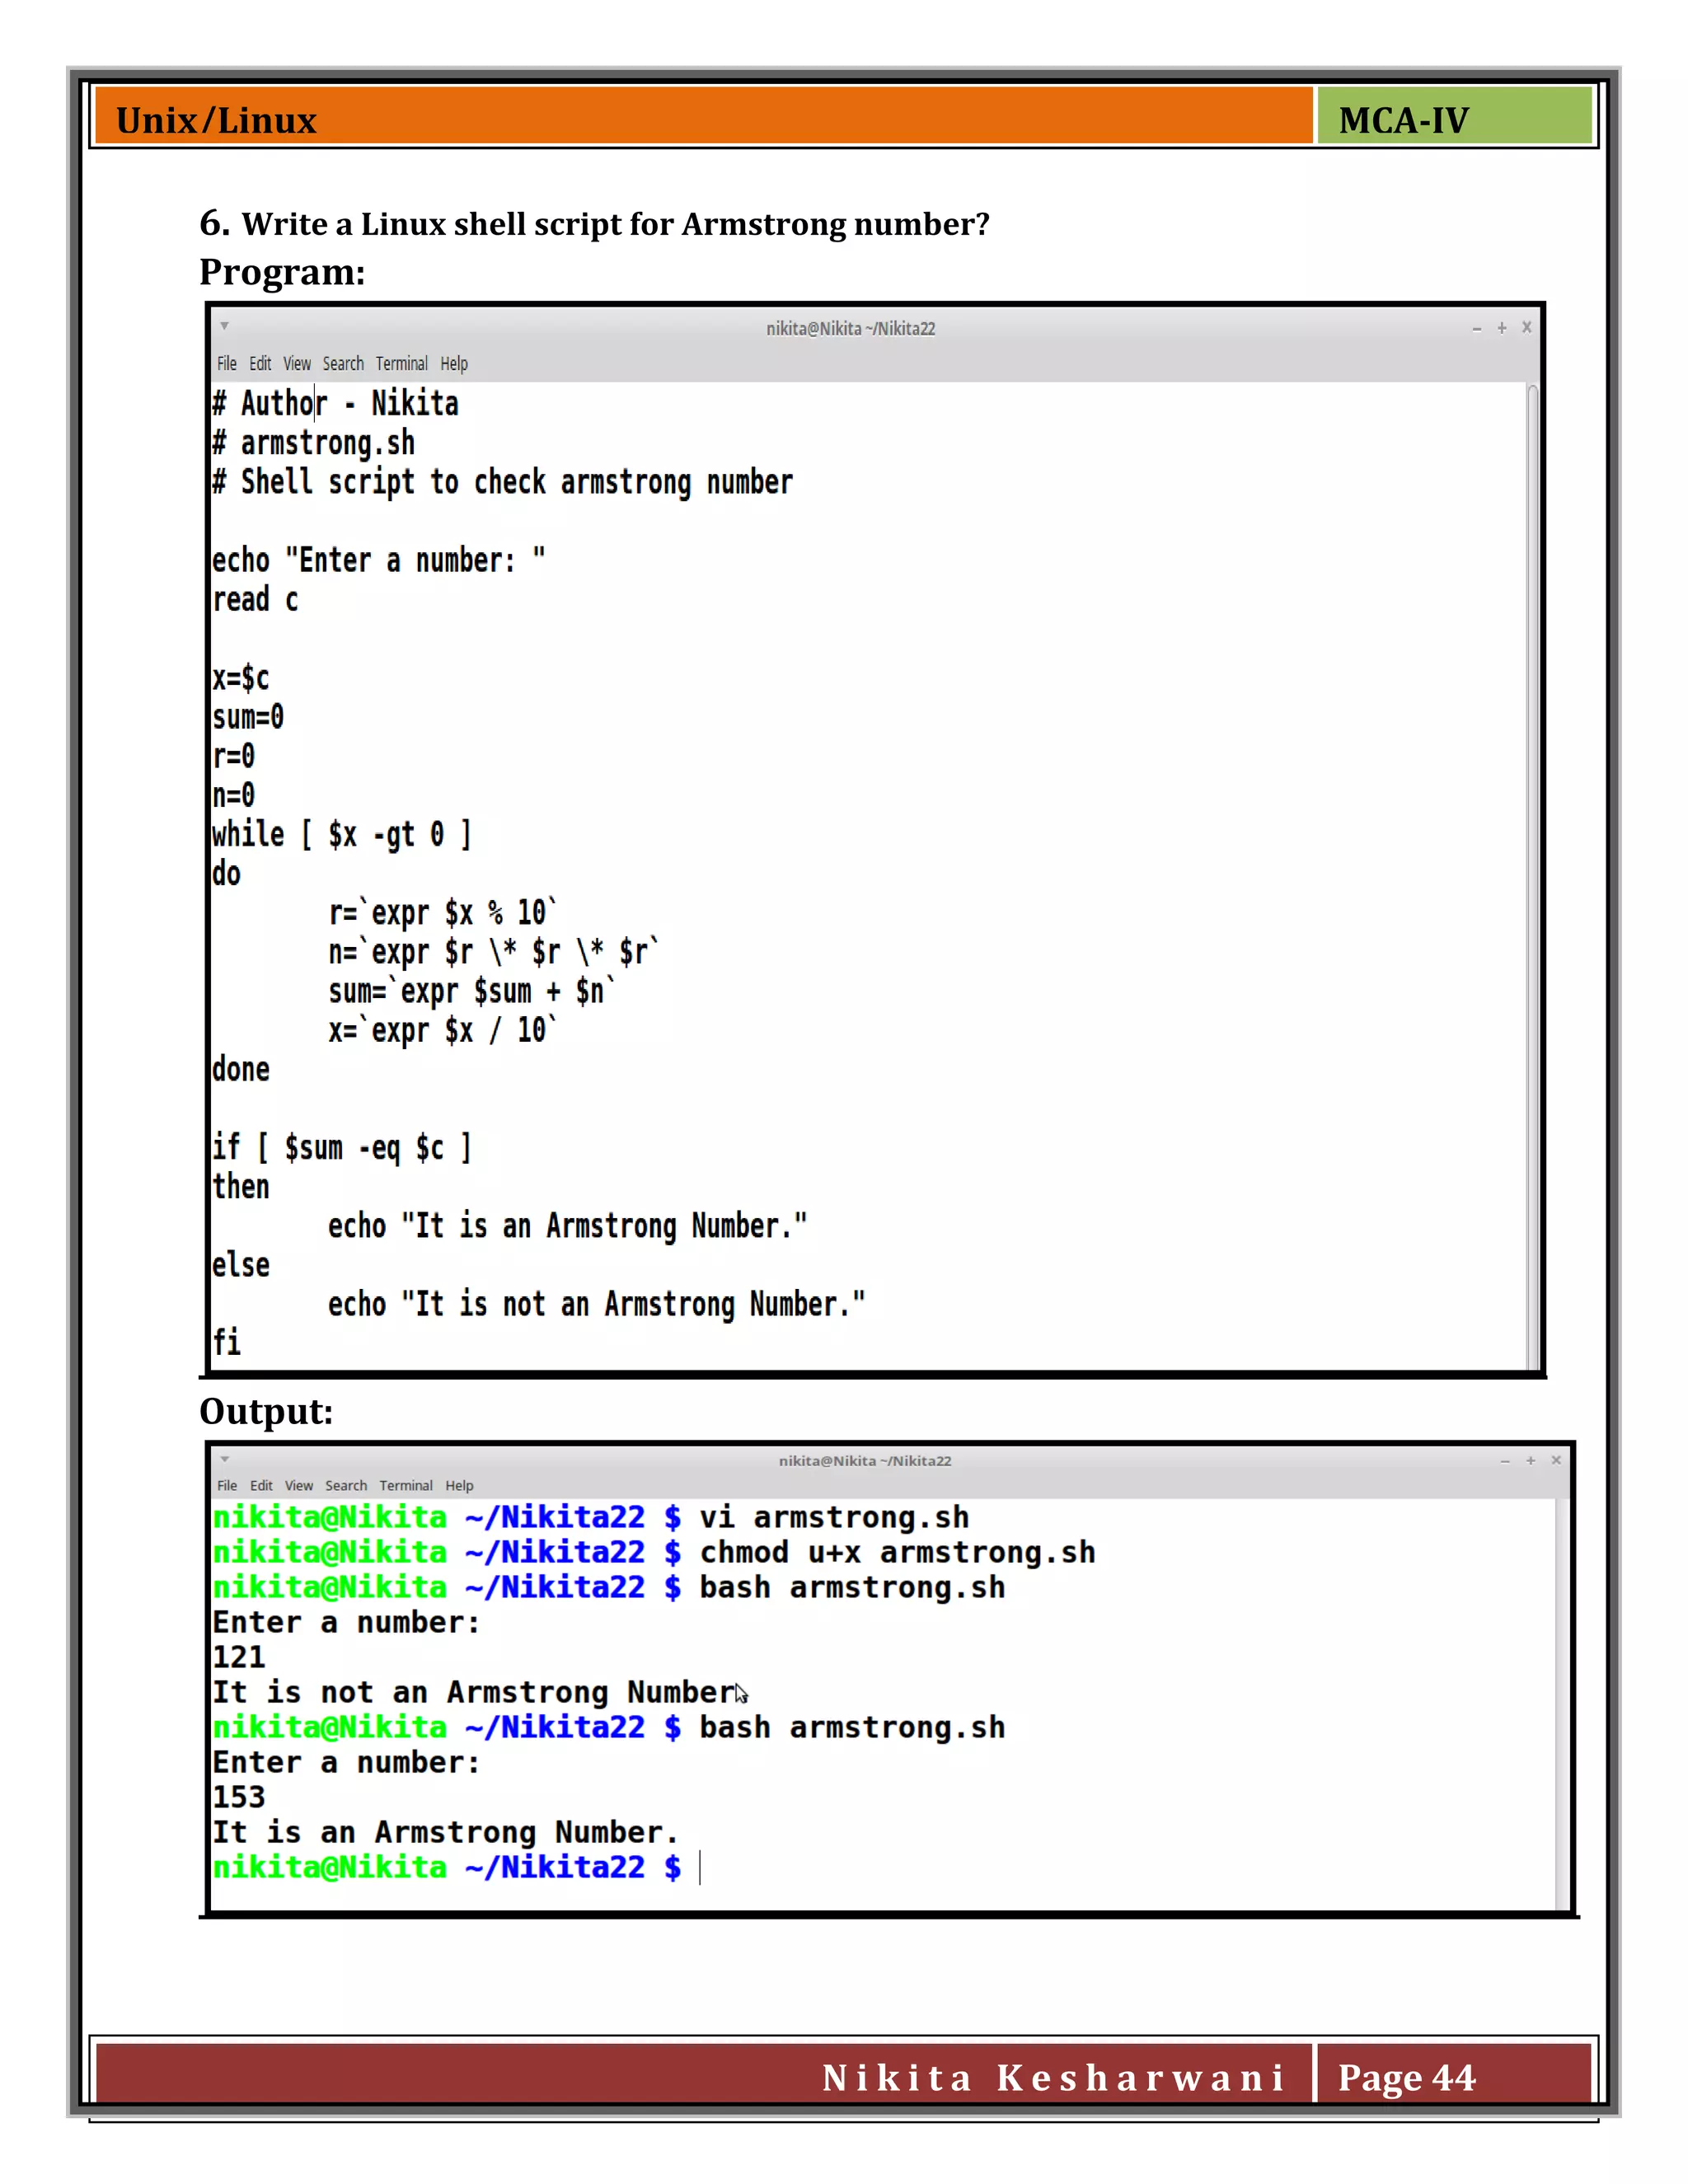1688x2184 pixels.
Task: Click echo "It is an Armstrong Number." line
Action: (x=567, y=1225)
